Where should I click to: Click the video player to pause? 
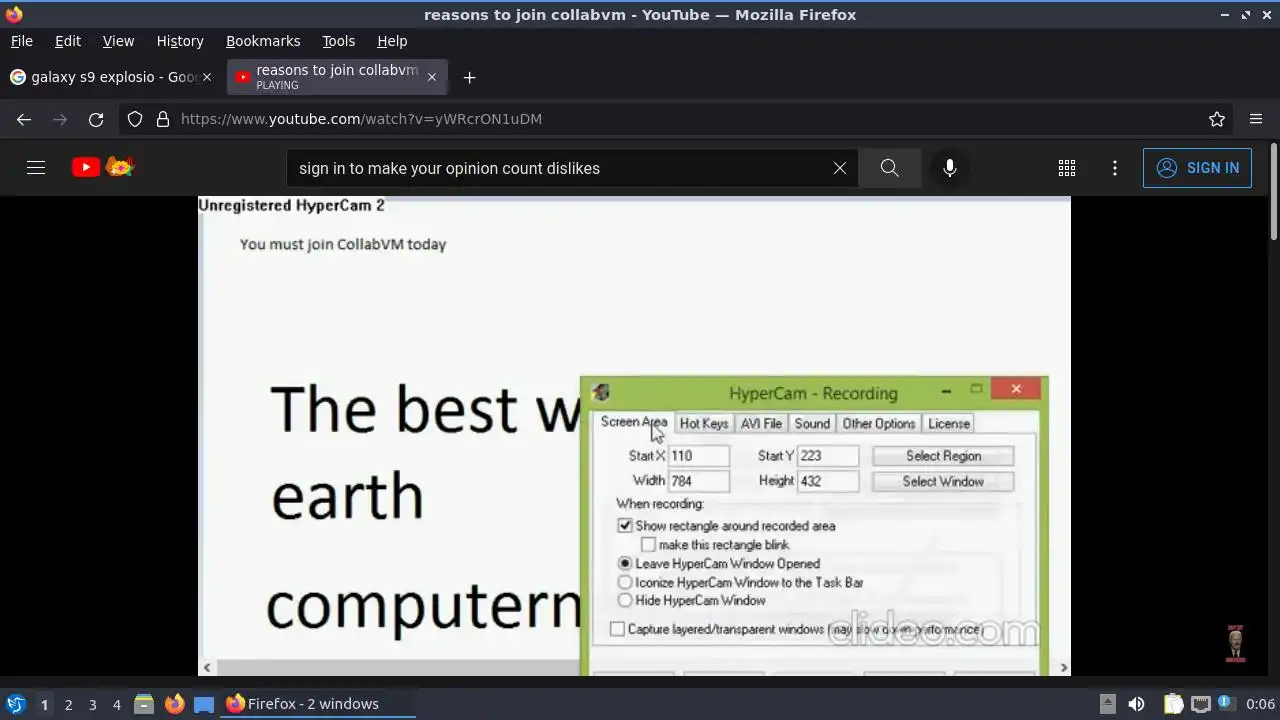click(634, 436)
